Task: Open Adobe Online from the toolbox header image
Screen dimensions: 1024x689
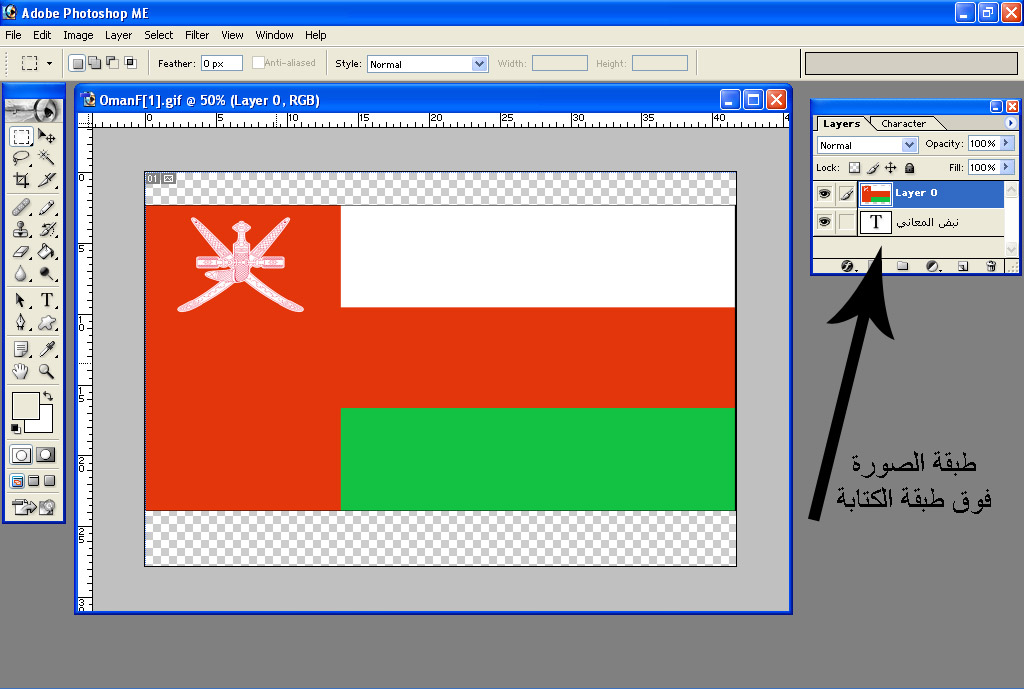Action: (x=33, y=110)
